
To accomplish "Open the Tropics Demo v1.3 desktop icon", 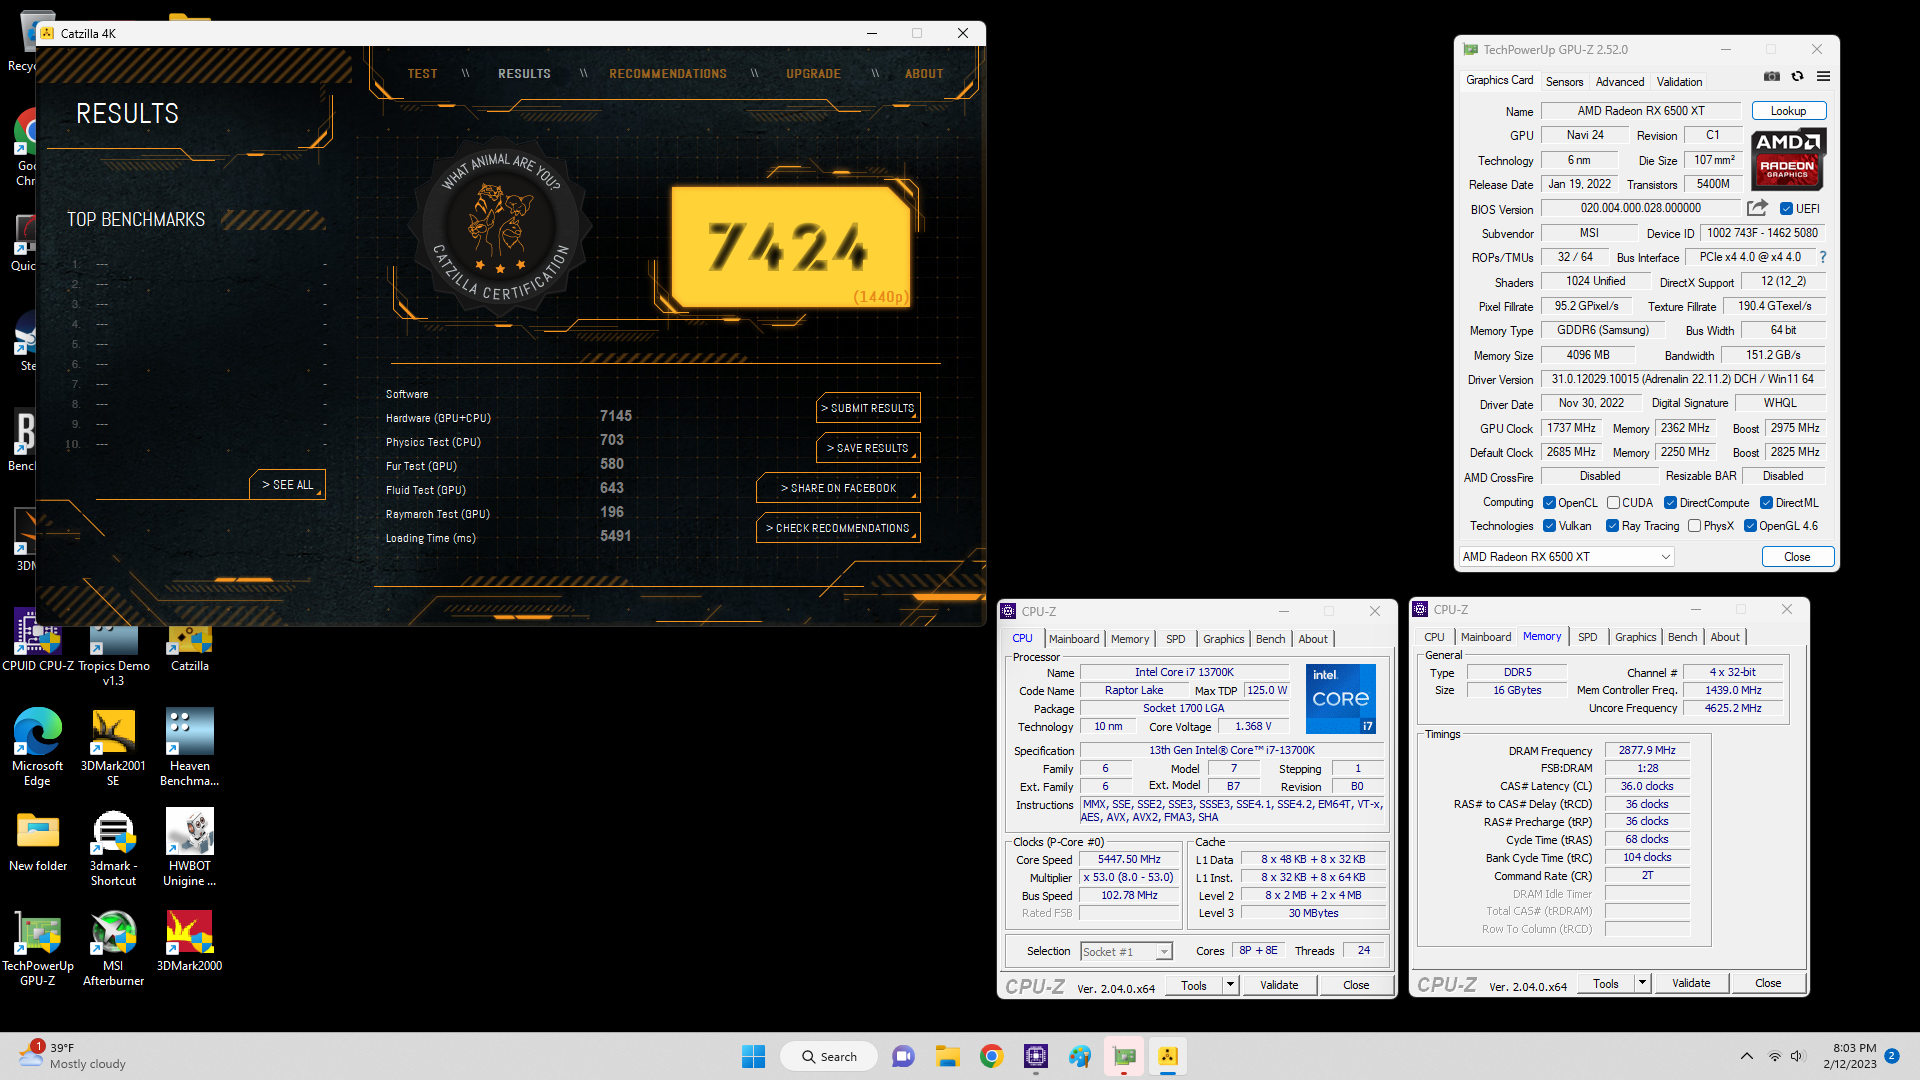I will 113,655.
